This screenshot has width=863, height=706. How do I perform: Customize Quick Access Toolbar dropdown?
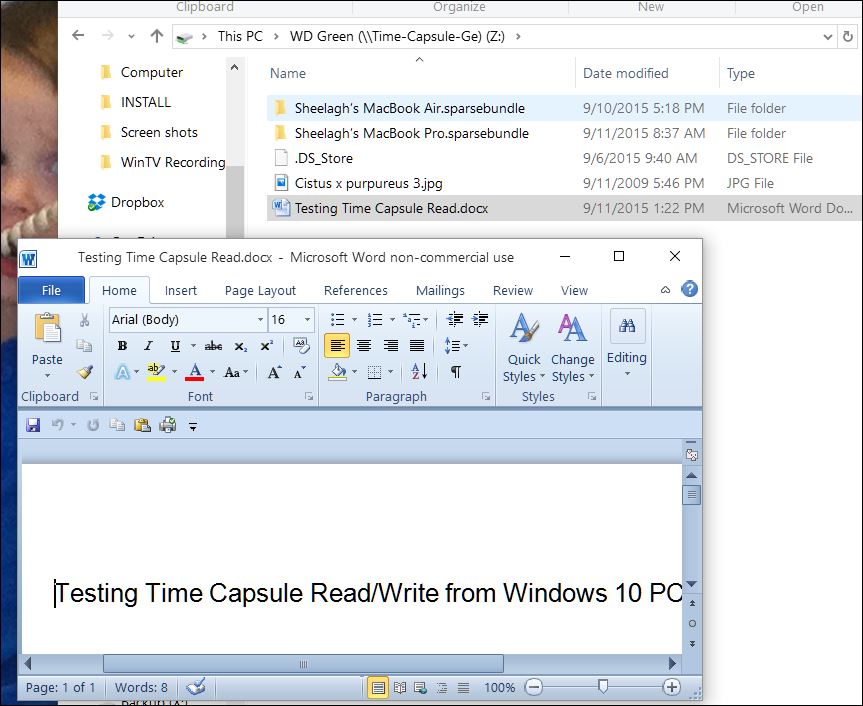(193, 425)
